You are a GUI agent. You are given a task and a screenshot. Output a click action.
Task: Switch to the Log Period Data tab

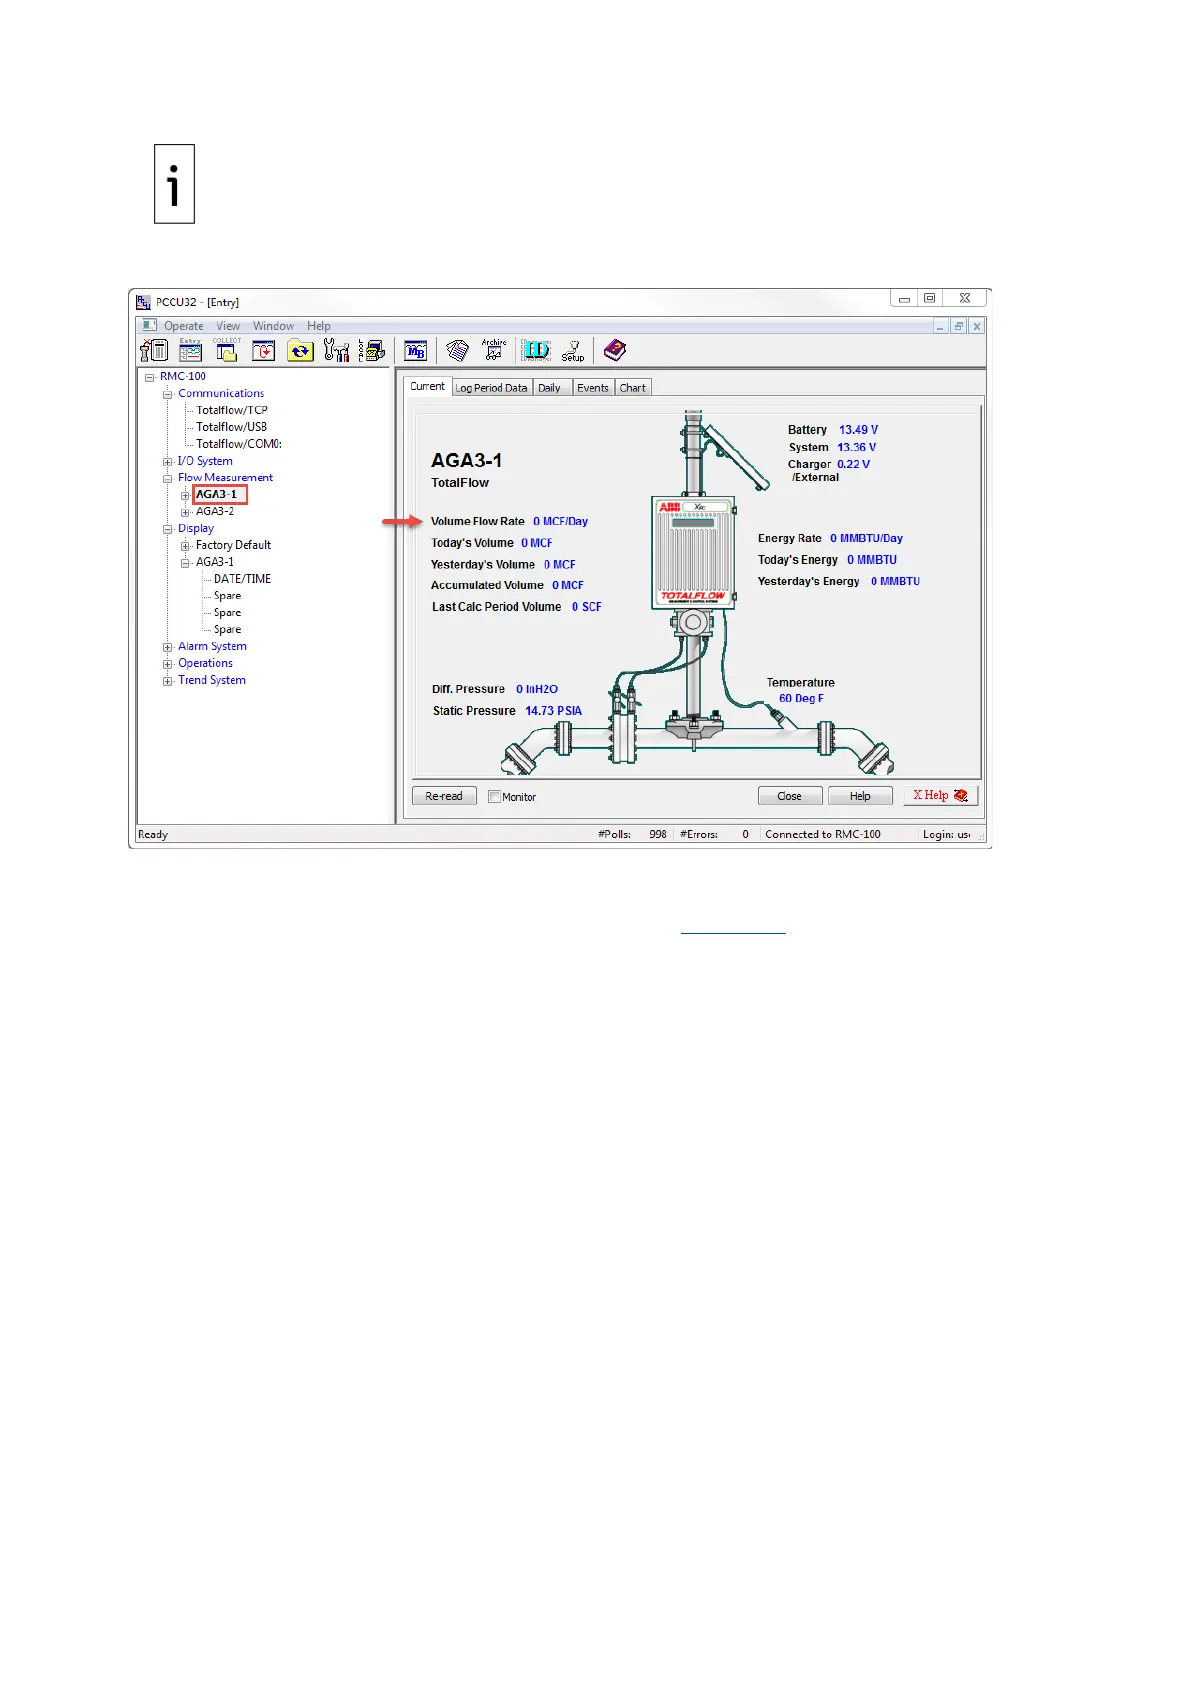(x=491, y=388)
